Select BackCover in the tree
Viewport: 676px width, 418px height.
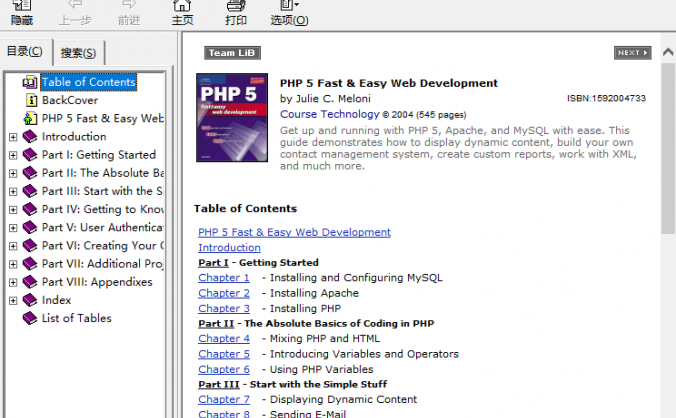click(70, 100)
